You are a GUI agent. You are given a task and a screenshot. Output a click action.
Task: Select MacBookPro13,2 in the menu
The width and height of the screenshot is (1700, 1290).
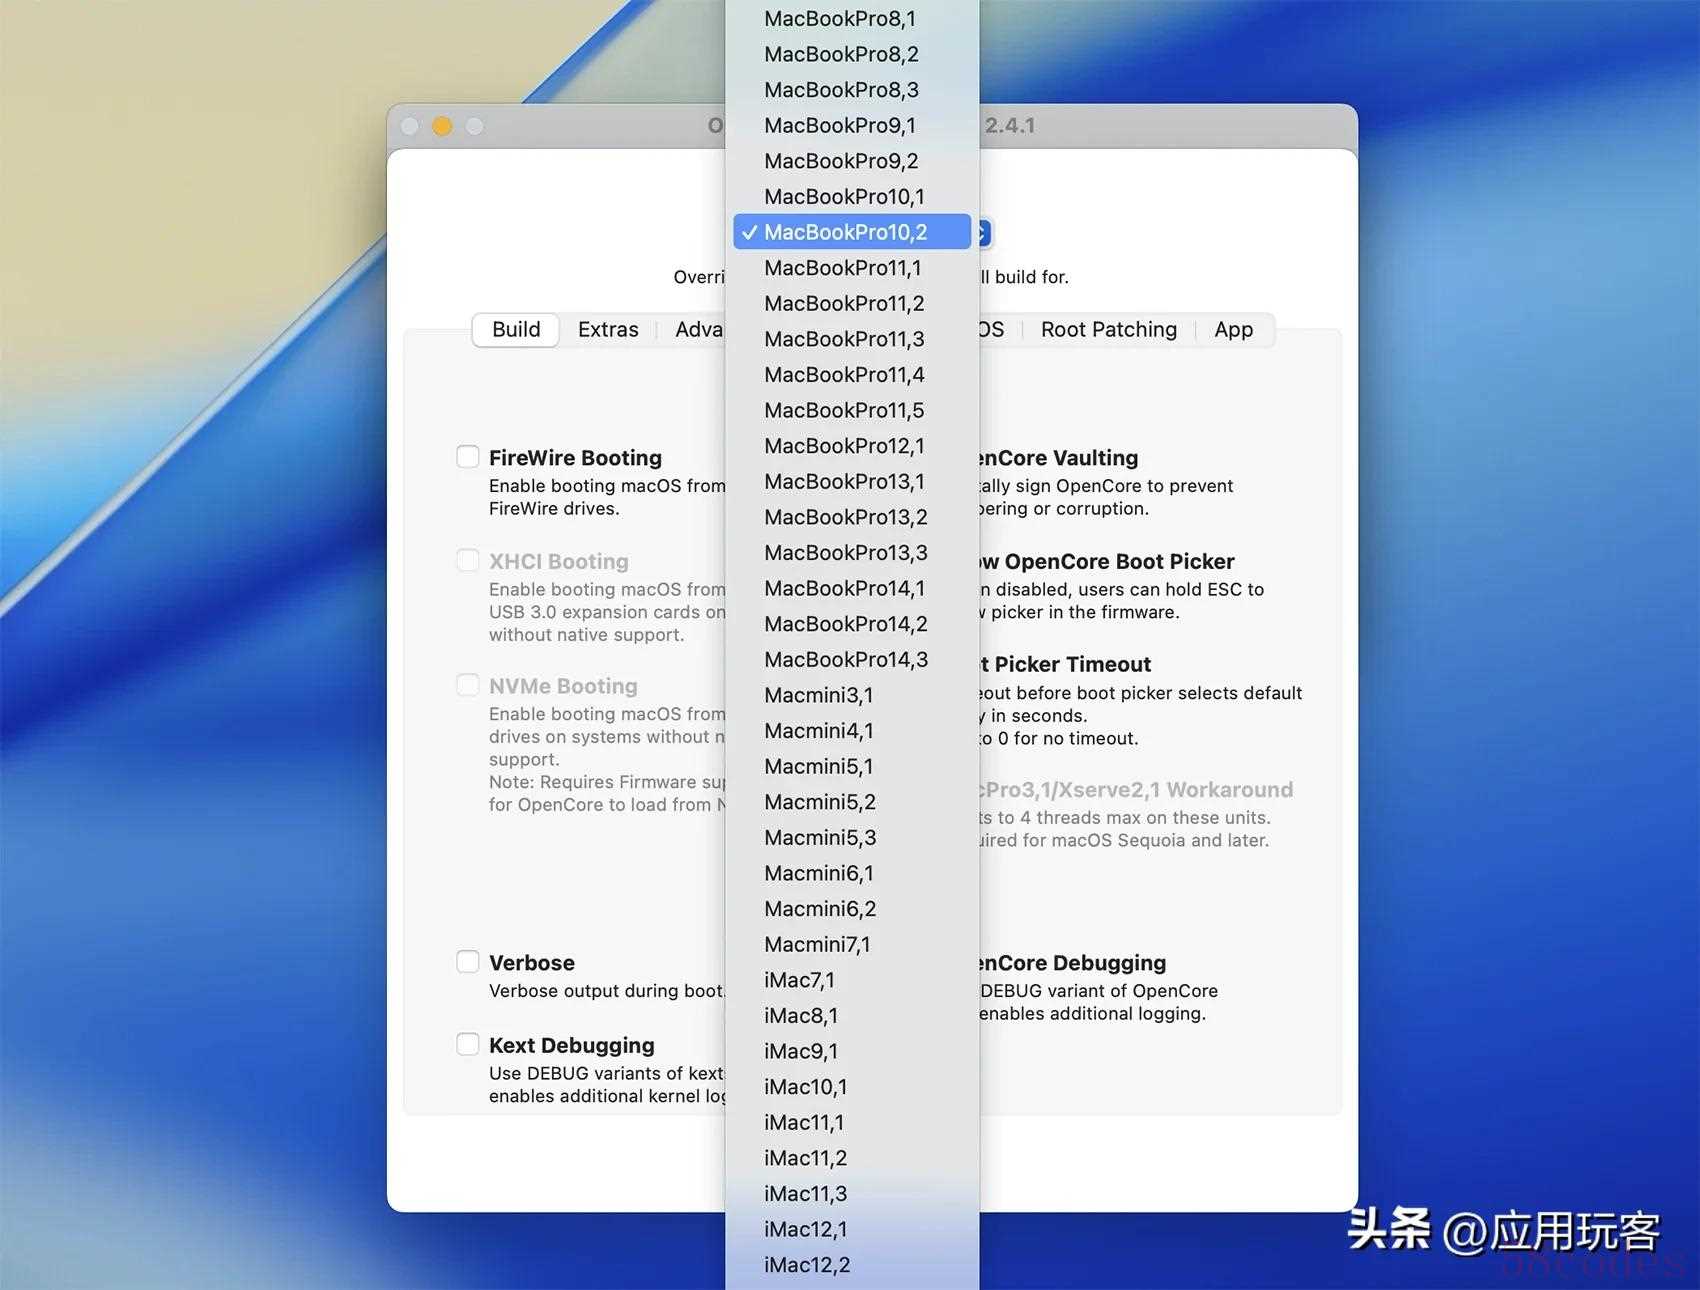pyautogui.click(x=852, y=517)
